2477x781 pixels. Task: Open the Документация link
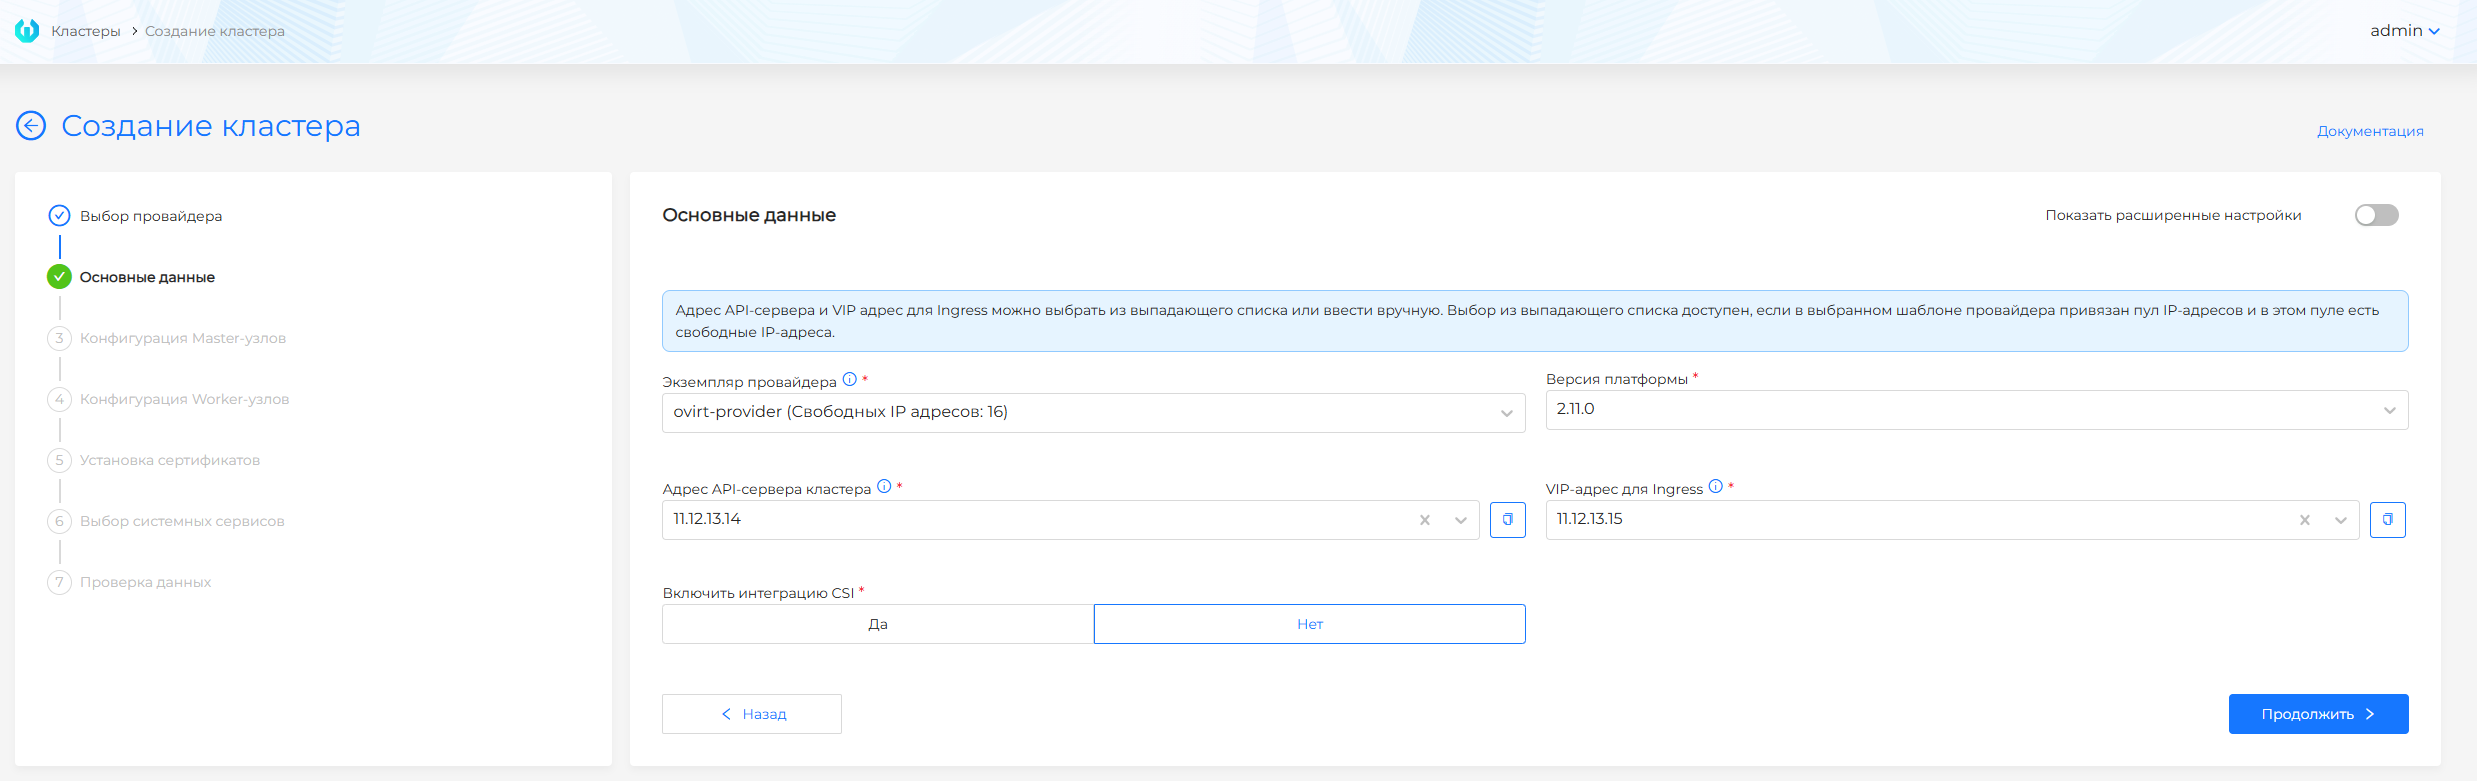[x=2369, y=131]
